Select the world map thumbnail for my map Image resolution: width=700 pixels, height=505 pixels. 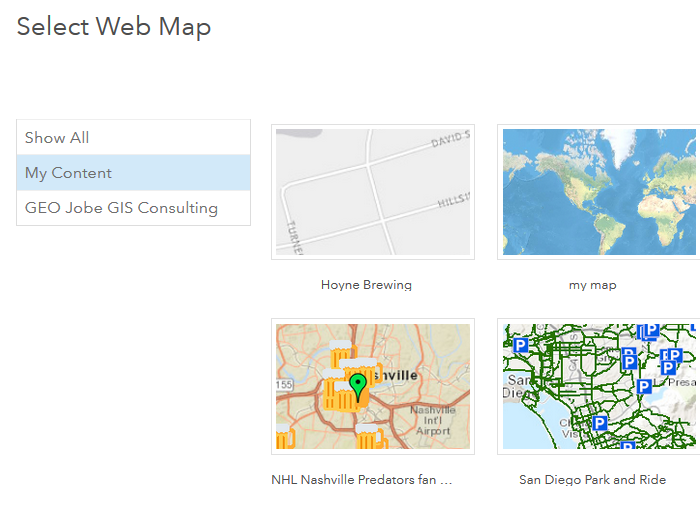(x=600, y=191)
